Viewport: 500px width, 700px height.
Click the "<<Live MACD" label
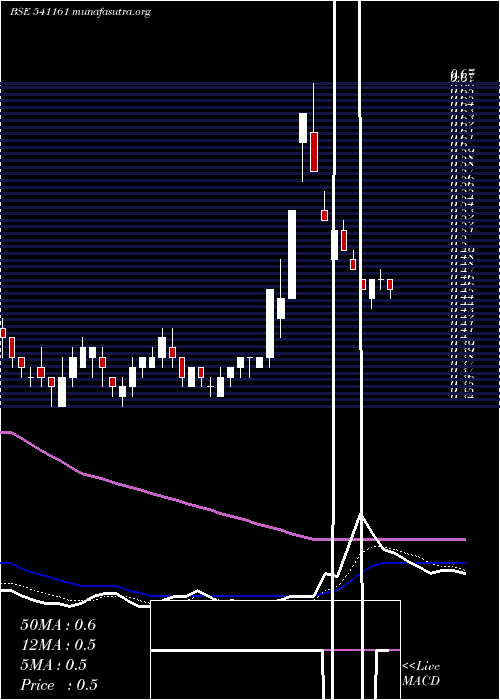(x=421, y=673)
